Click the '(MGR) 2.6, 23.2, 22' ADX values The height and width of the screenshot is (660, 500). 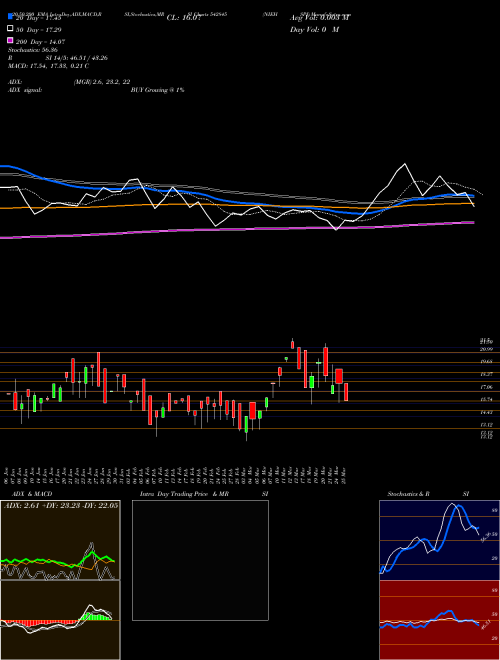coord(100,82)
